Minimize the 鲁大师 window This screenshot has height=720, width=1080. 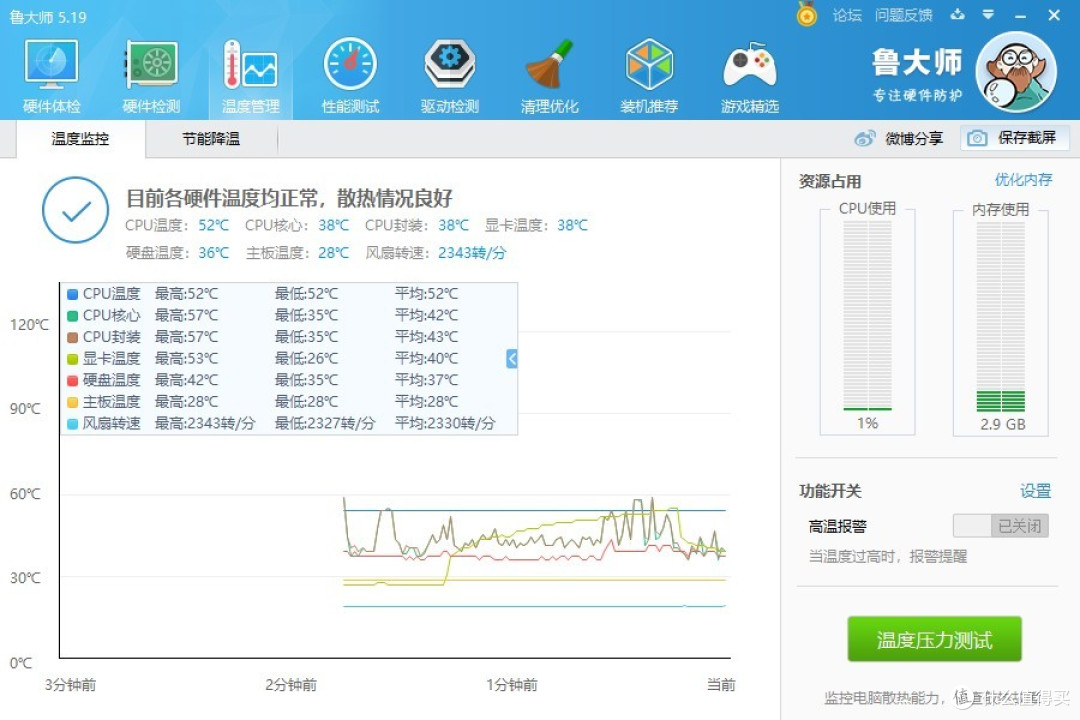pos(1021,15)
